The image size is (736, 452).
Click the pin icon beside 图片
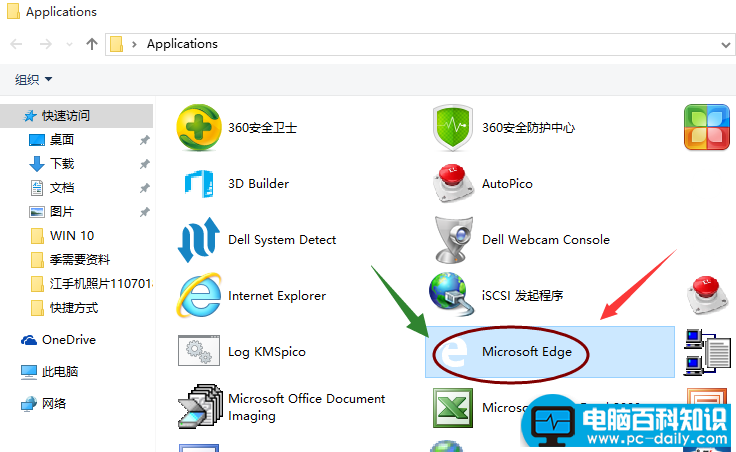[x=145, y=212]
